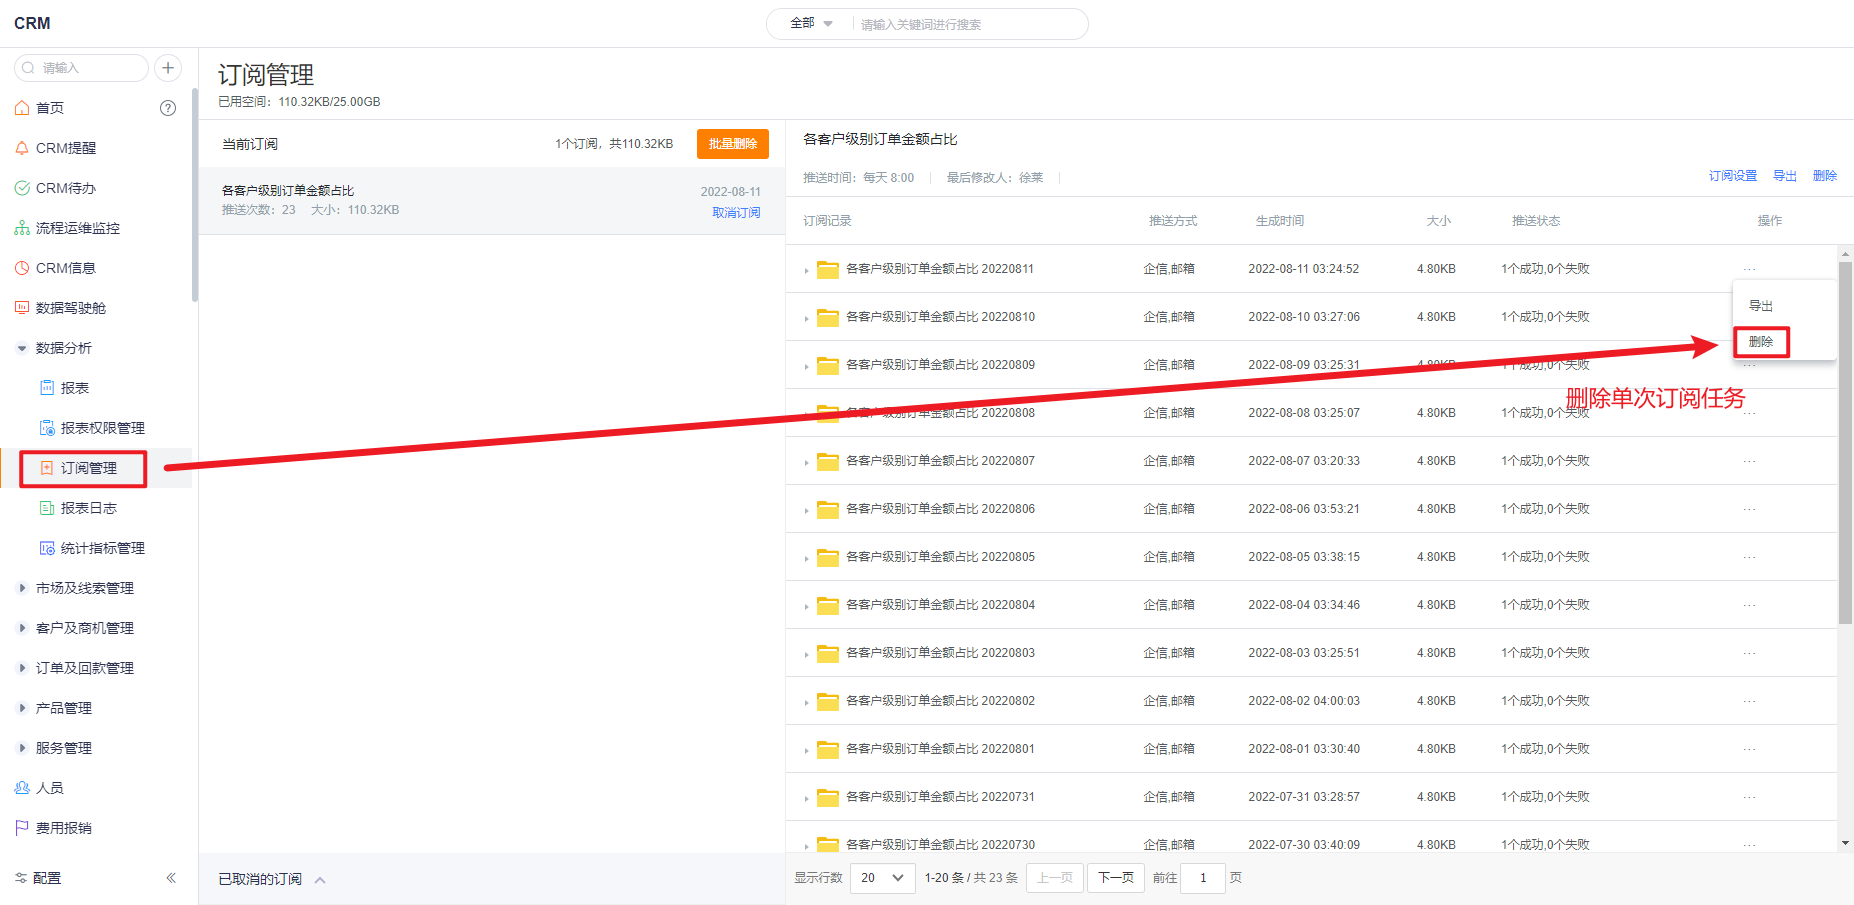
Task: Open rows-per-page dropdown showing 20
Action: point(883,878)
